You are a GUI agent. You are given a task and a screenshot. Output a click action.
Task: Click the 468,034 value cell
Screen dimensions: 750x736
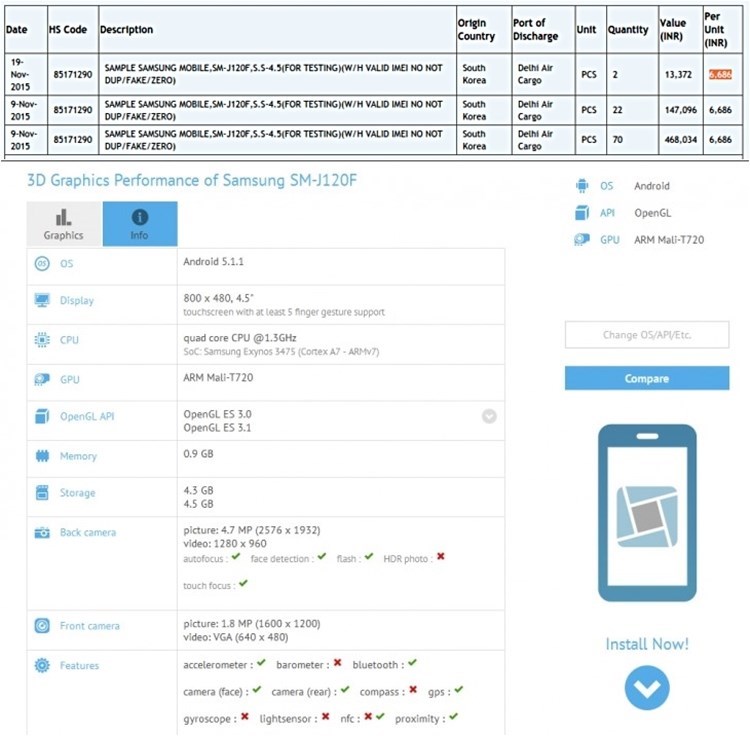point(681,140)
